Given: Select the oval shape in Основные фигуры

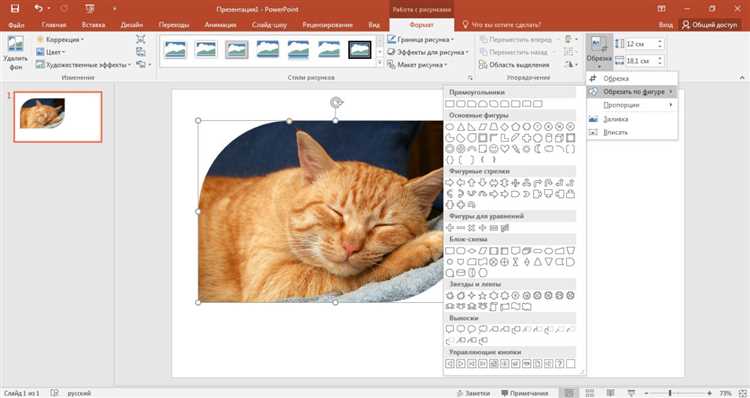Looking at the screenshot, I should [x=450, y=127].
